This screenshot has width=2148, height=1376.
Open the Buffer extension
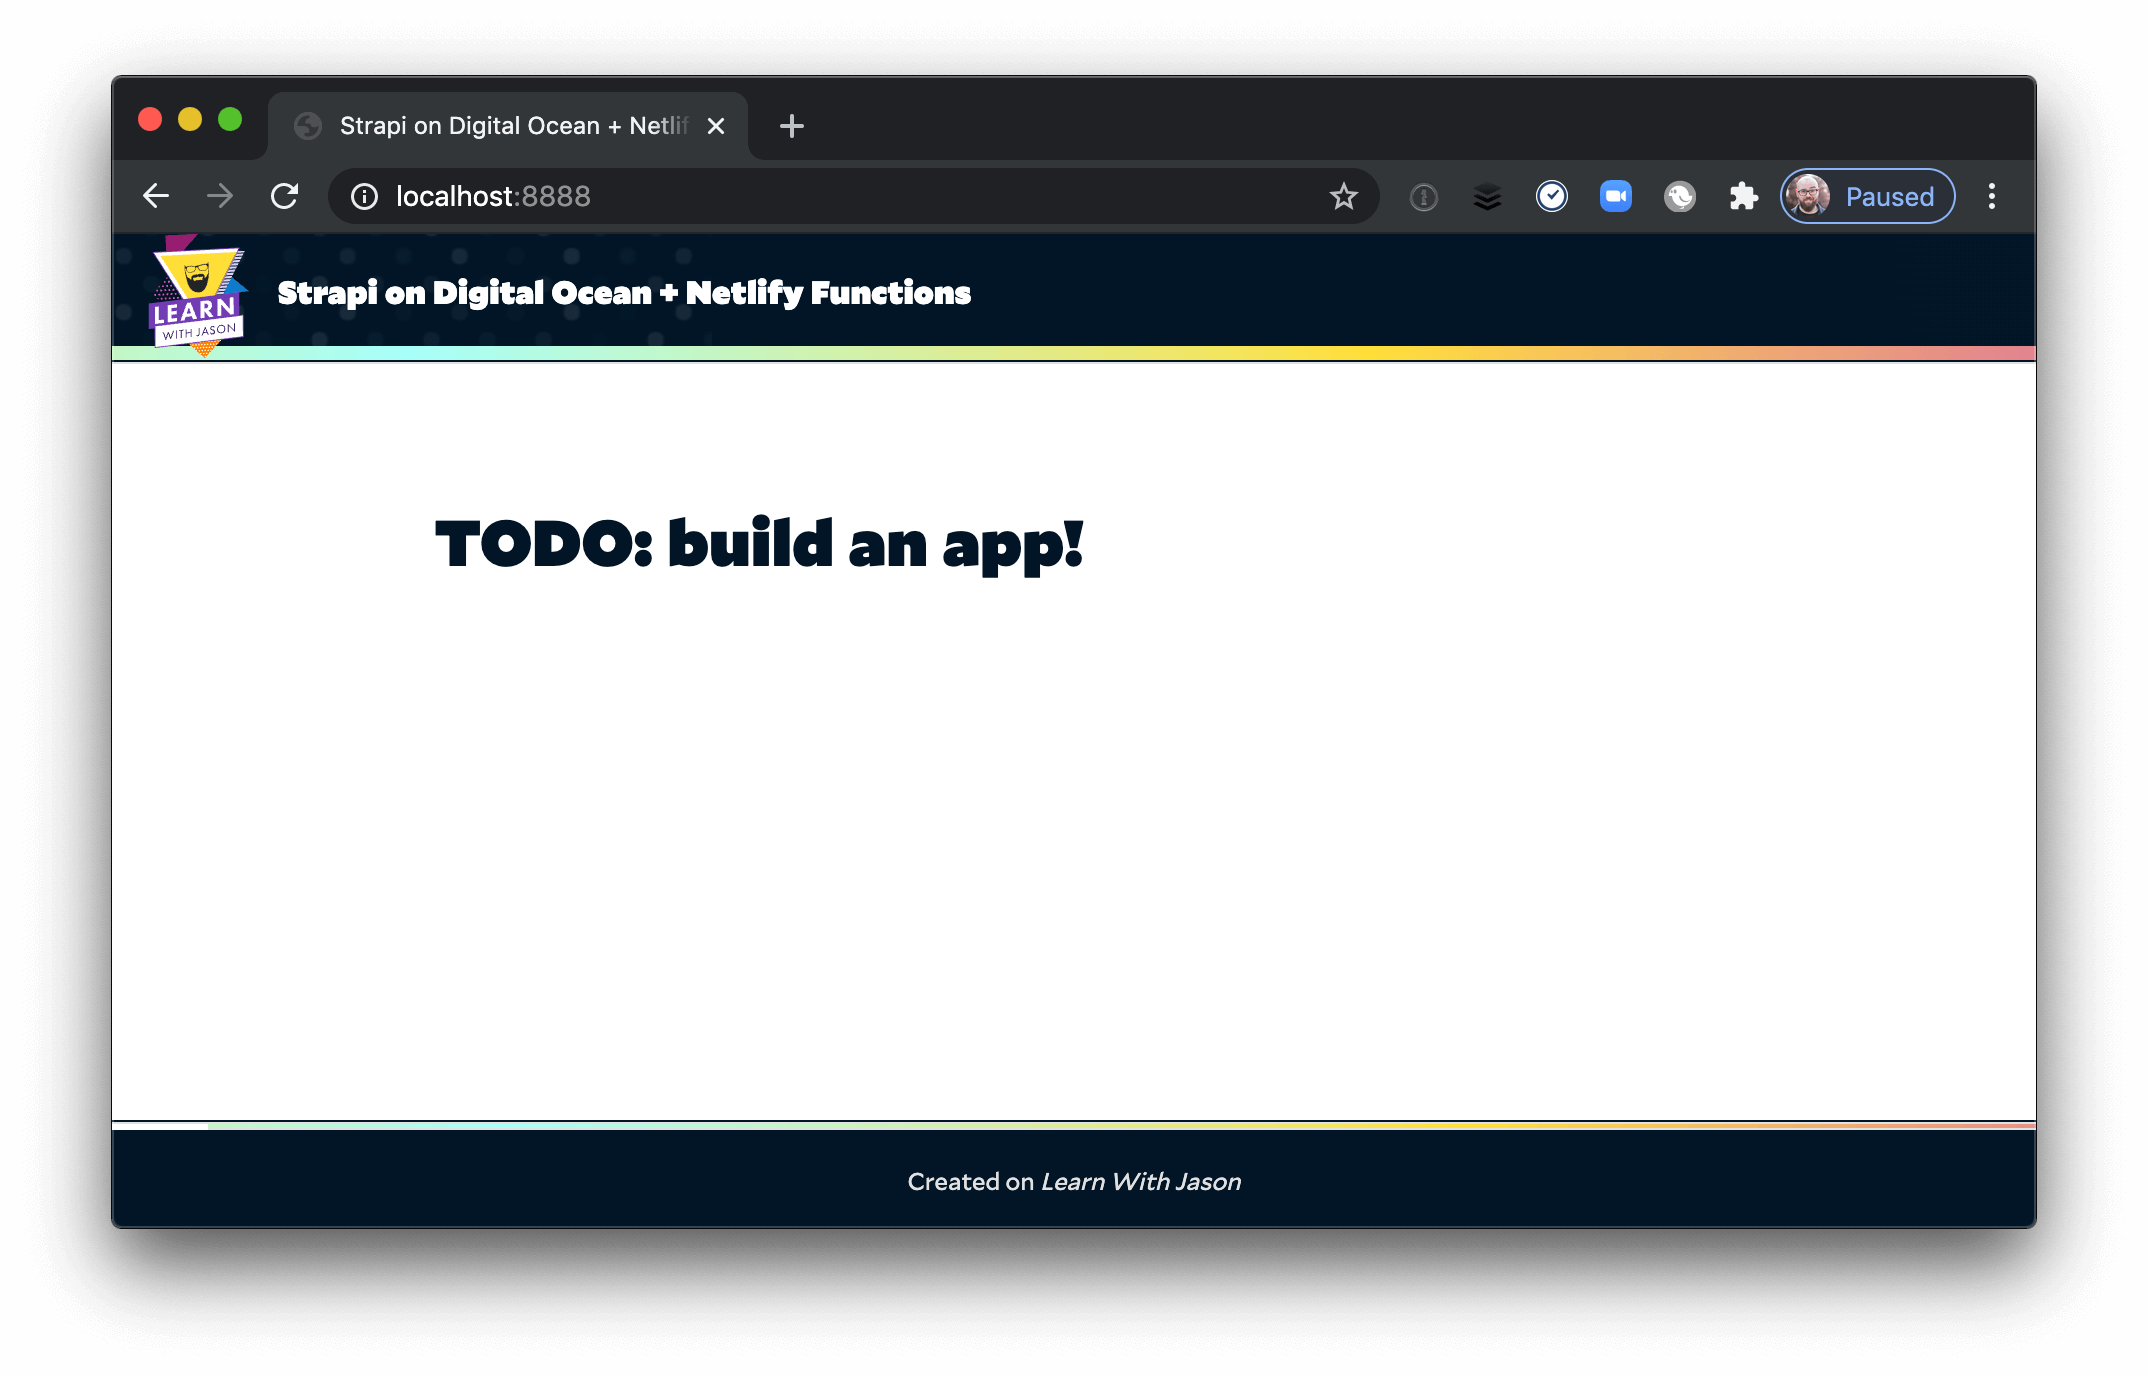click(x=1489, y=196)
